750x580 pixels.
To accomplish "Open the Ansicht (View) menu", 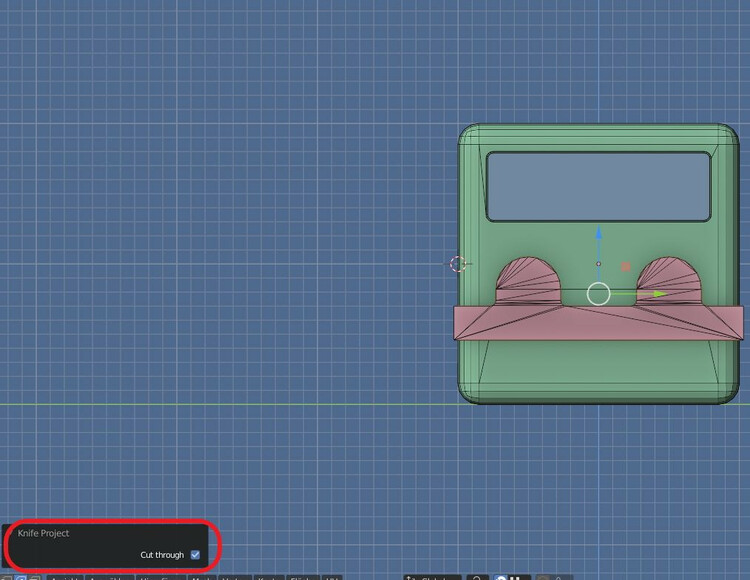I will (x=65, y=577).
